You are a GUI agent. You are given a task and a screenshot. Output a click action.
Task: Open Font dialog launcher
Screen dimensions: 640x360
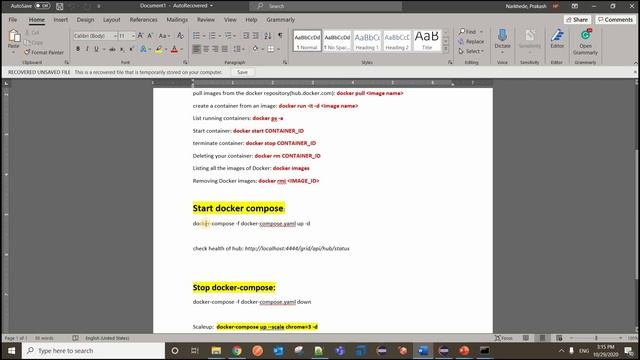point(185,62)
